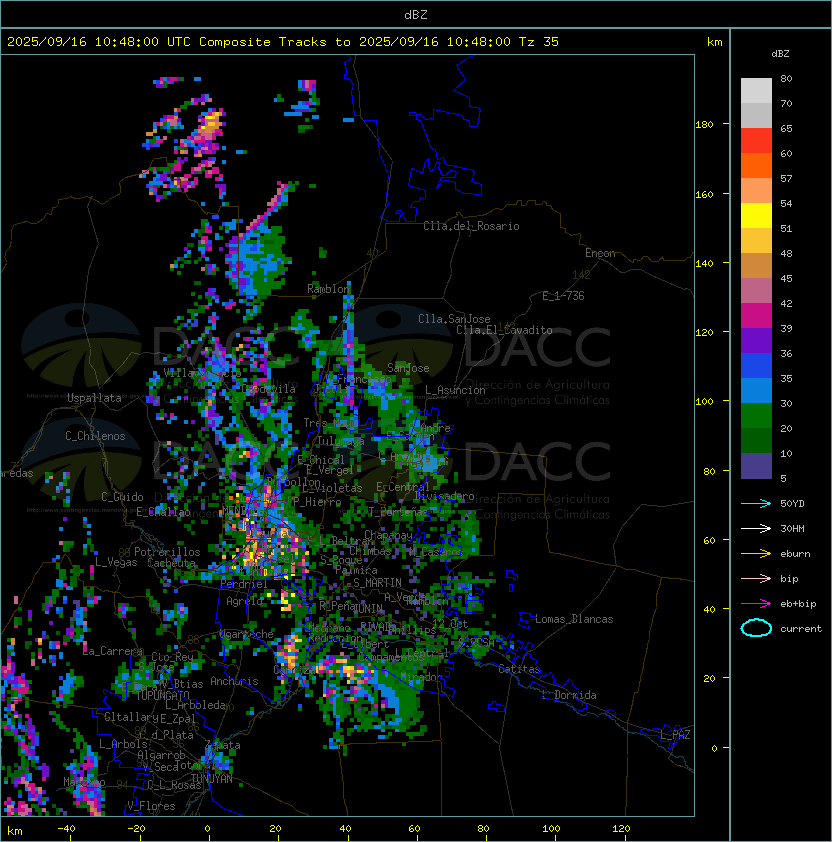This screenshot has height=842, width=832.
Task: Pick the dark orange 57-60 dBZ swatch
Action: point(756,165)
